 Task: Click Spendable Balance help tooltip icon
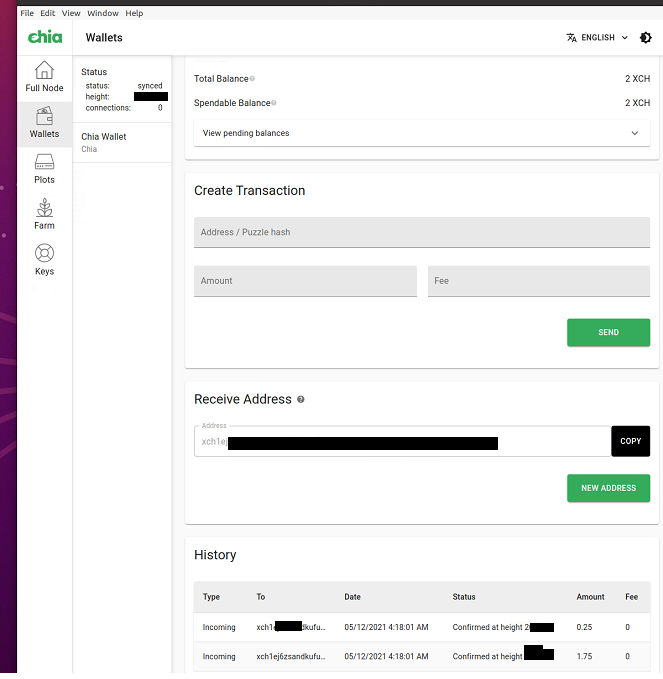(x=274, y=103)
